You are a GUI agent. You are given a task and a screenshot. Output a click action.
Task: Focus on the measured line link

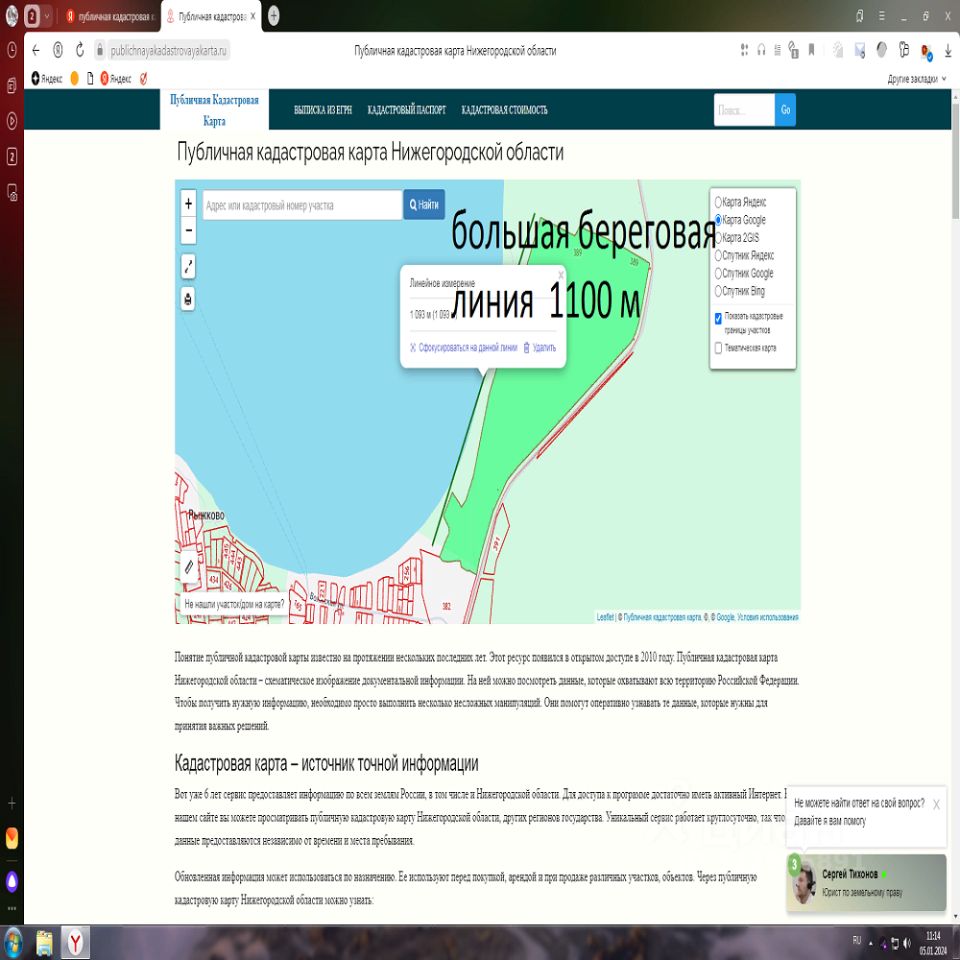463,348
